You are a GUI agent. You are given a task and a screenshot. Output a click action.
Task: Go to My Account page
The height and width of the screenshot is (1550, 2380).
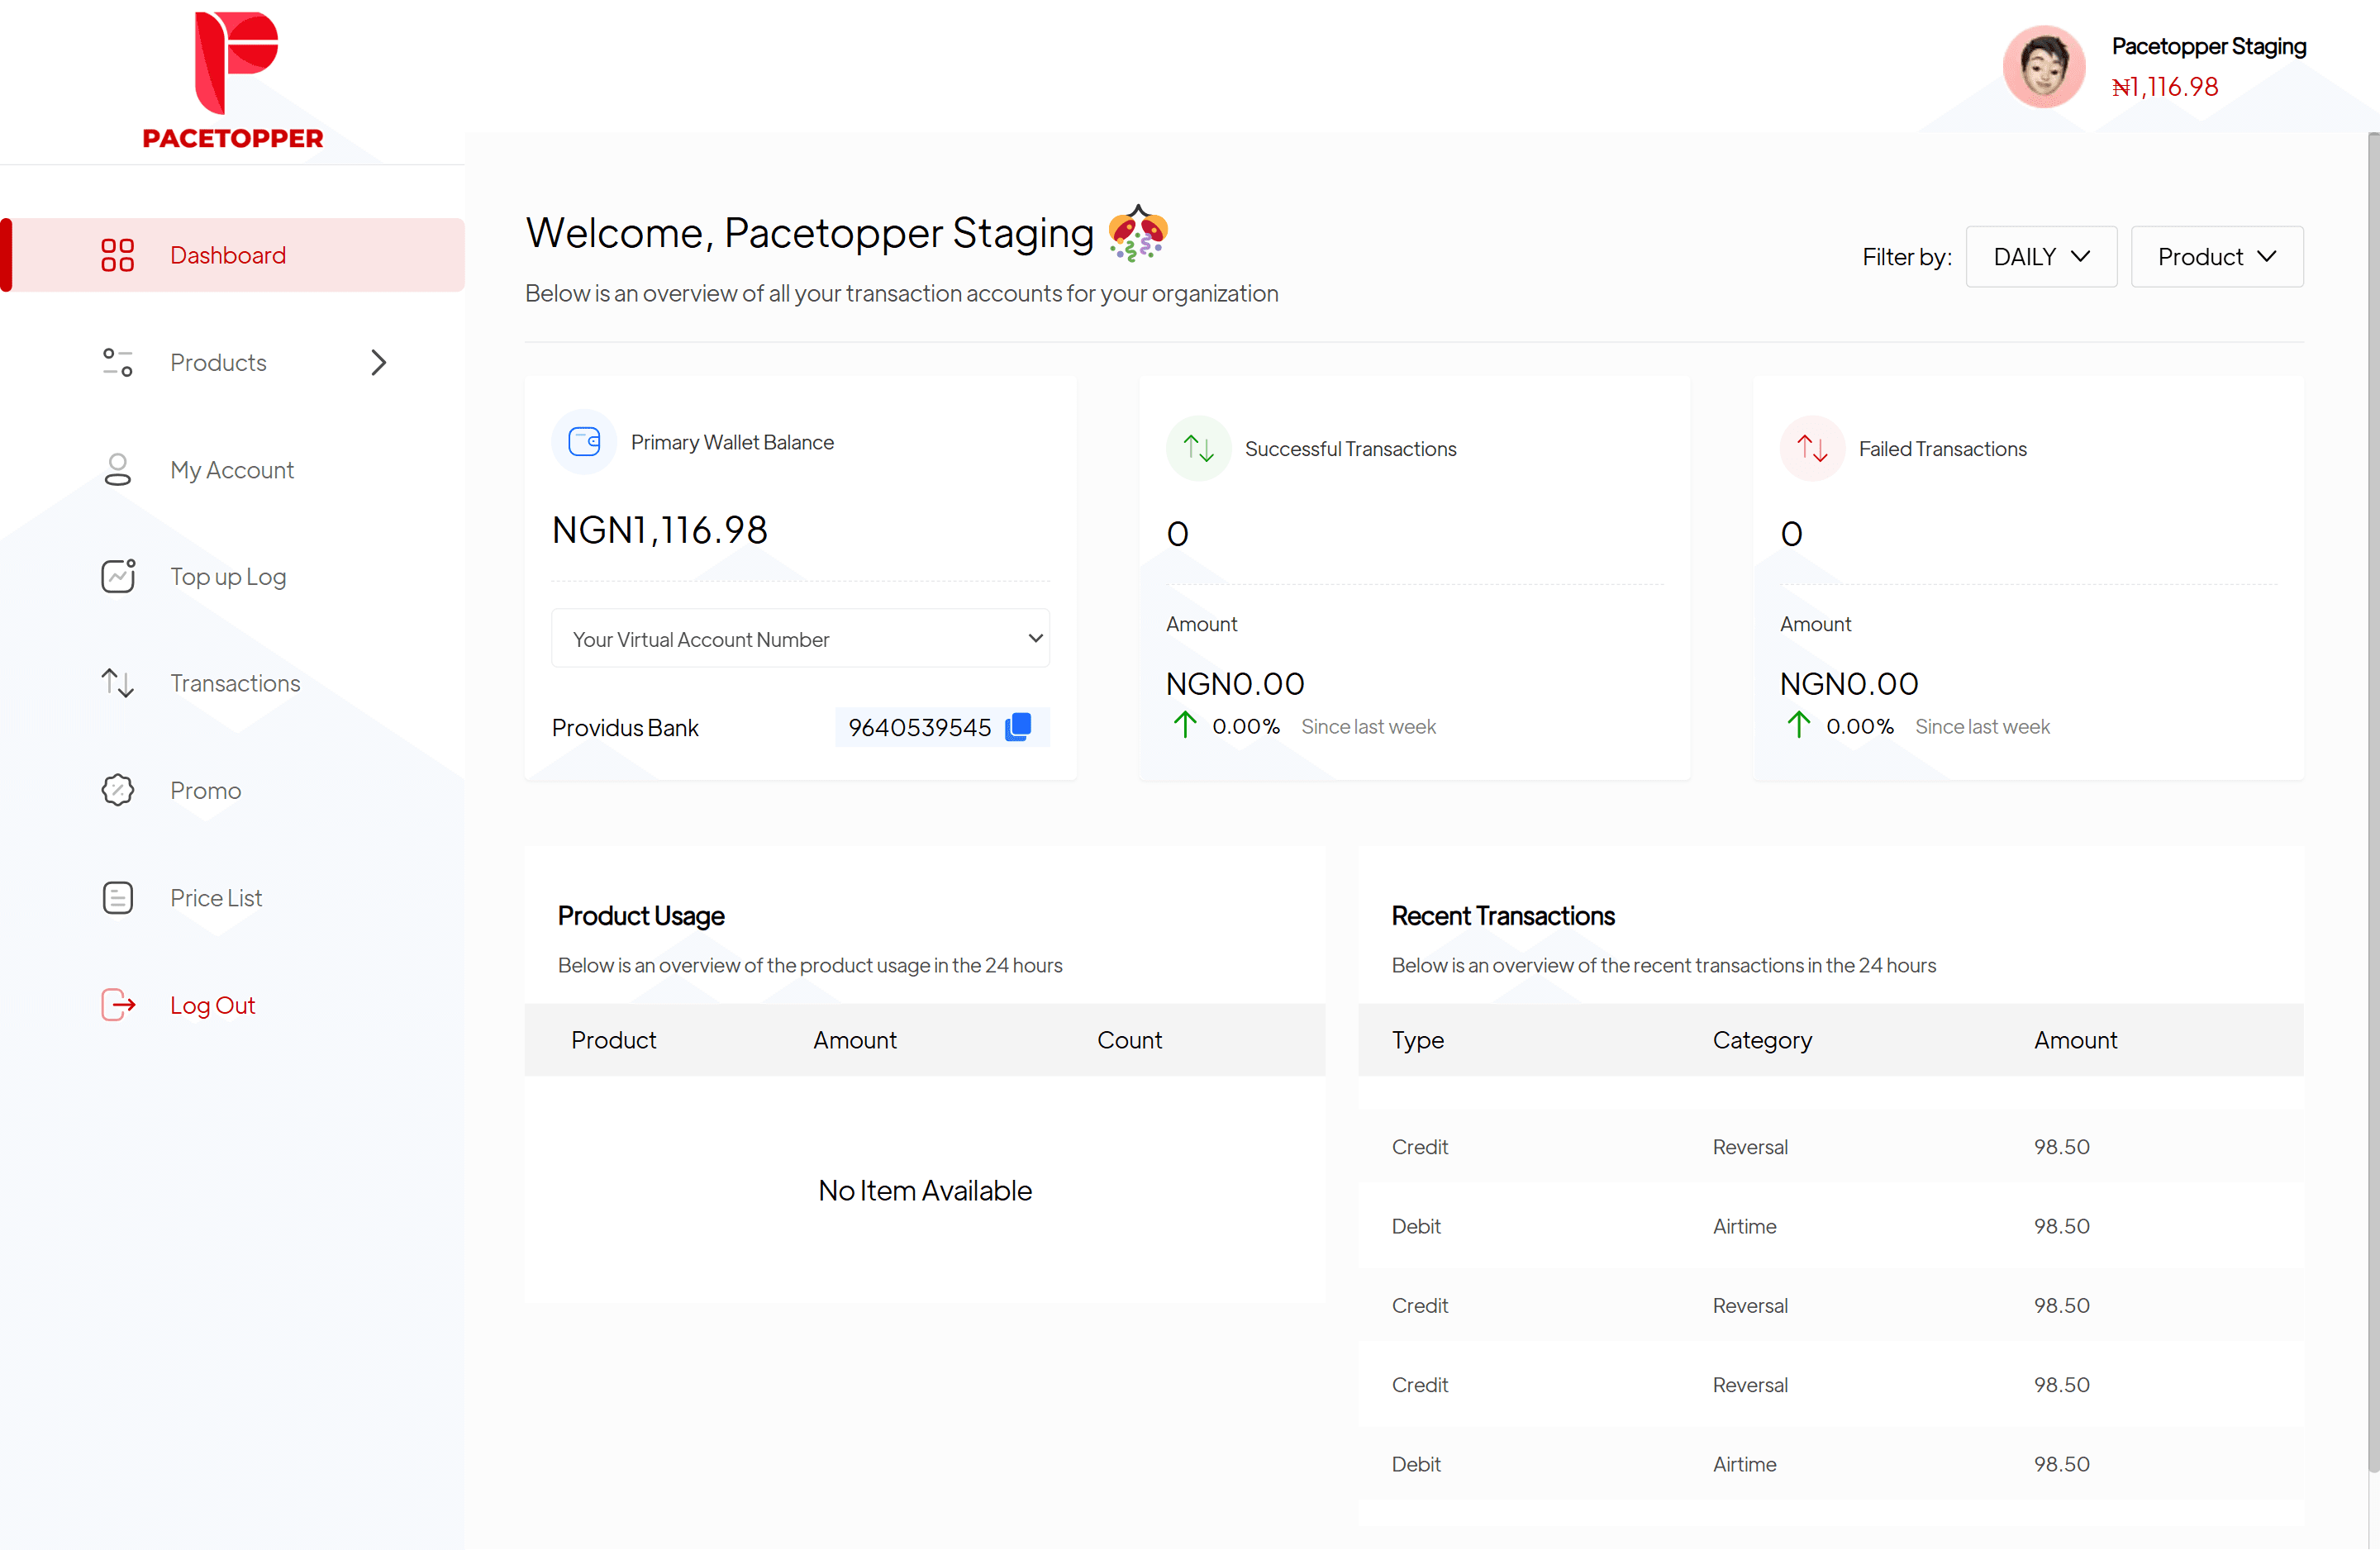(x=231, y=469)
